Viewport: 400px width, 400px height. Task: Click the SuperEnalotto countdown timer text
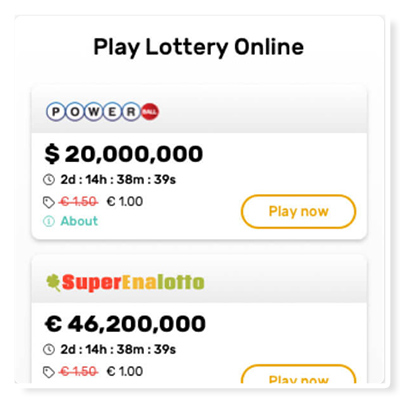(x=118, y=350)
